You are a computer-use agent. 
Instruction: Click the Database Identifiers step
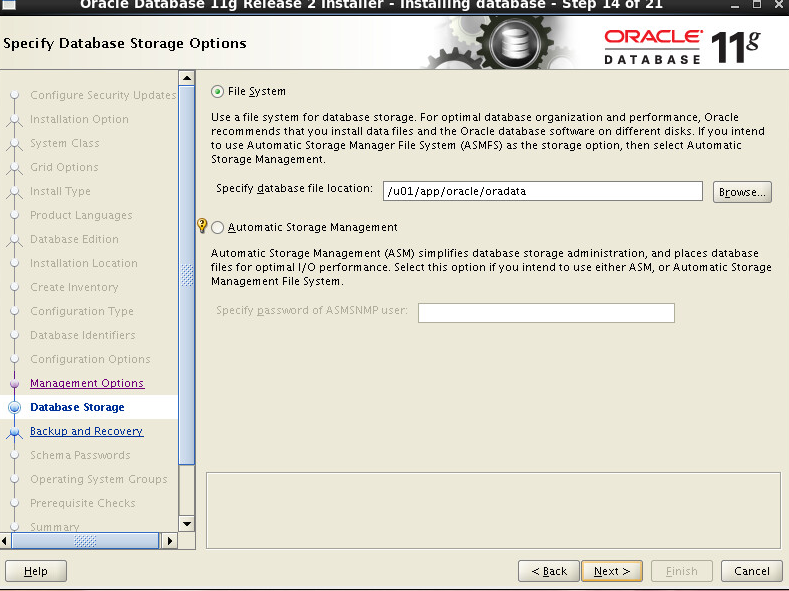tap(83, 335)
